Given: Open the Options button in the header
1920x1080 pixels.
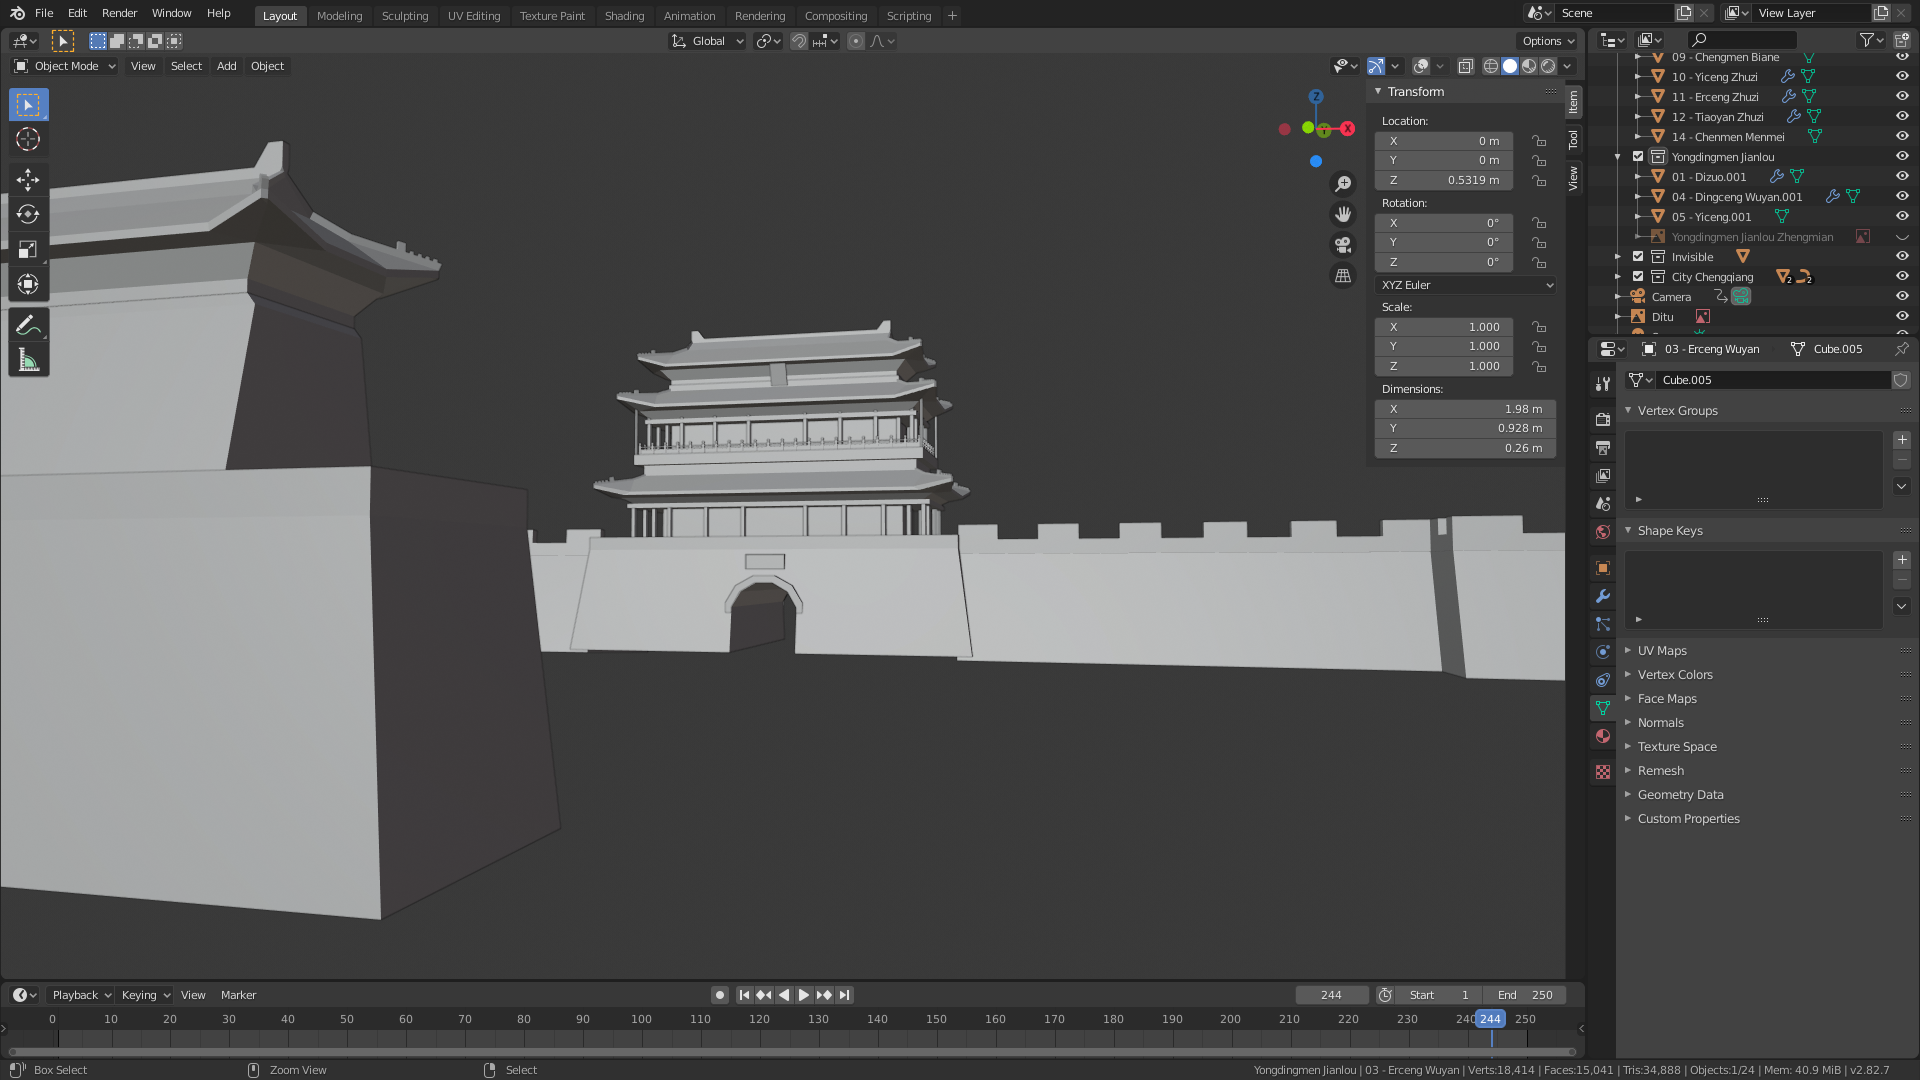Looking at the screenshot, I should (1546, 41).
